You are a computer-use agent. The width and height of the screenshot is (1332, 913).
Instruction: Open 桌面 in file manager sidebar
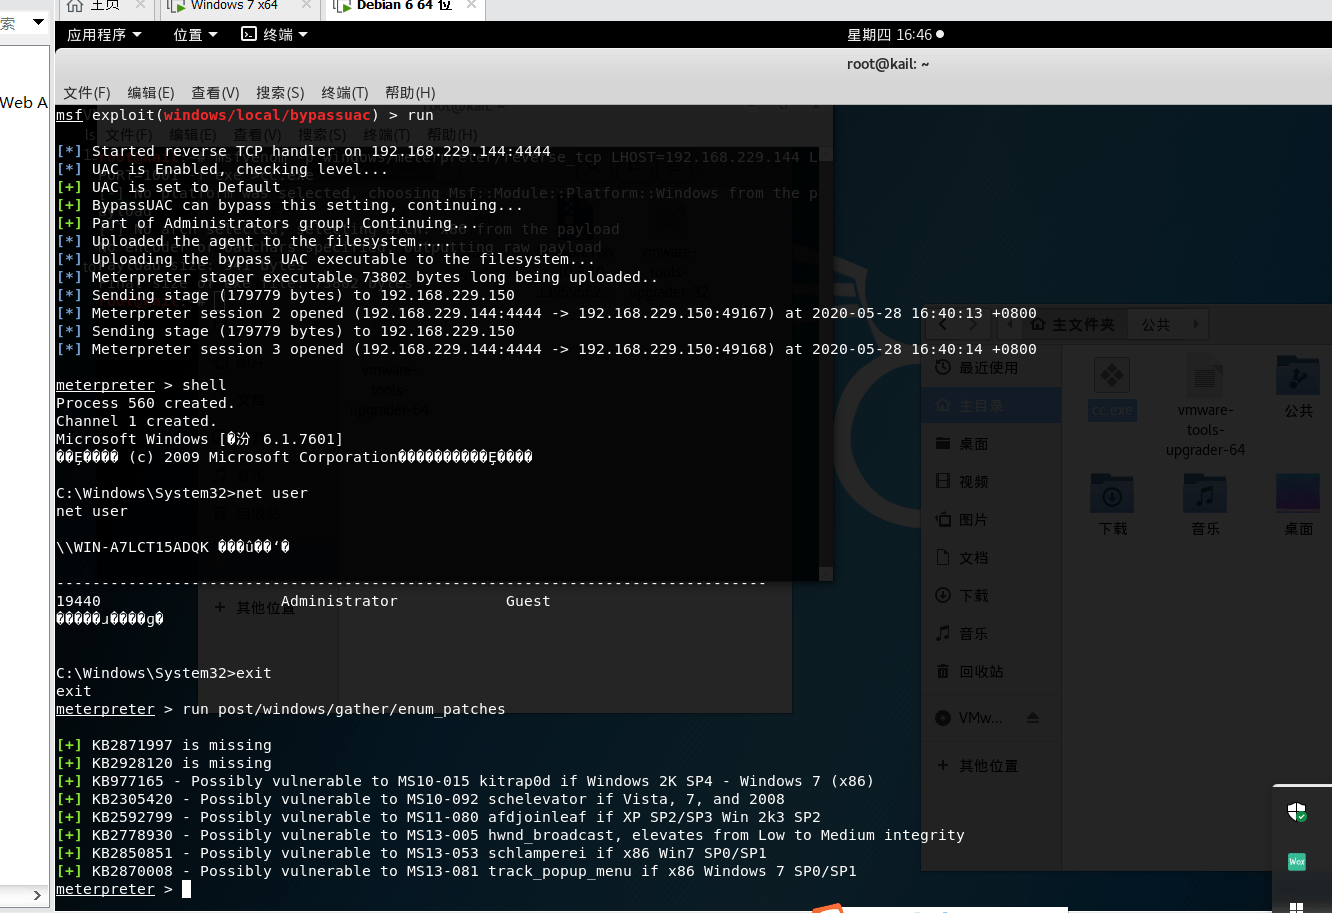990,444
